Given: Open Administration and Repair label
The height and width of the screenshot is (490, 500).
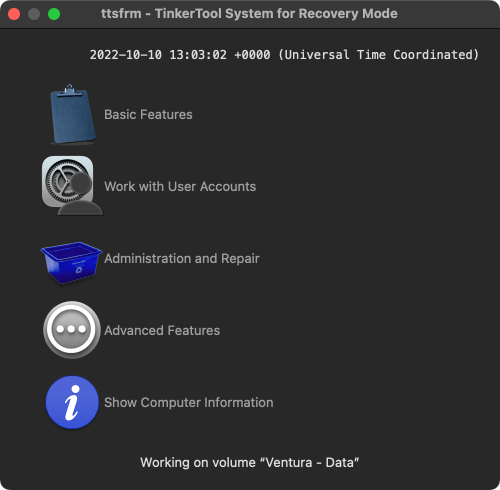Looking at the screenshot, I should point(182,259).
